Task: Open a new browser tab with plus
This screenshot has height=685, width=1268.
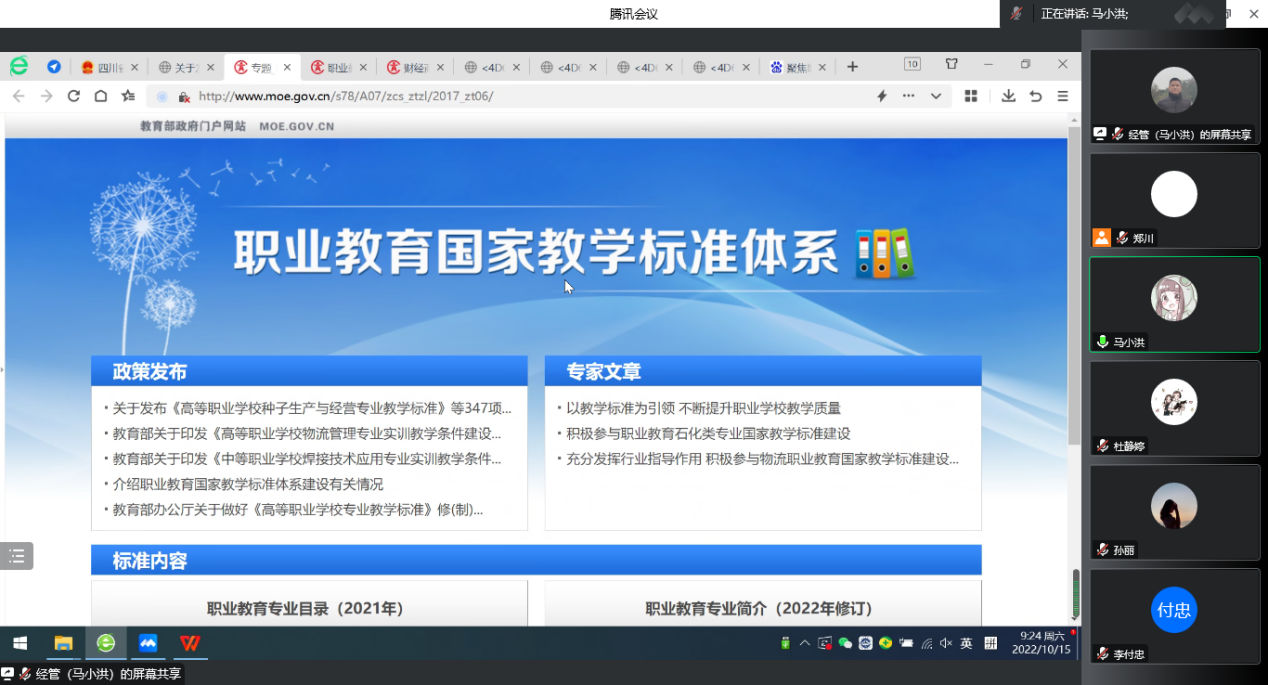Action: click(852, 67)
